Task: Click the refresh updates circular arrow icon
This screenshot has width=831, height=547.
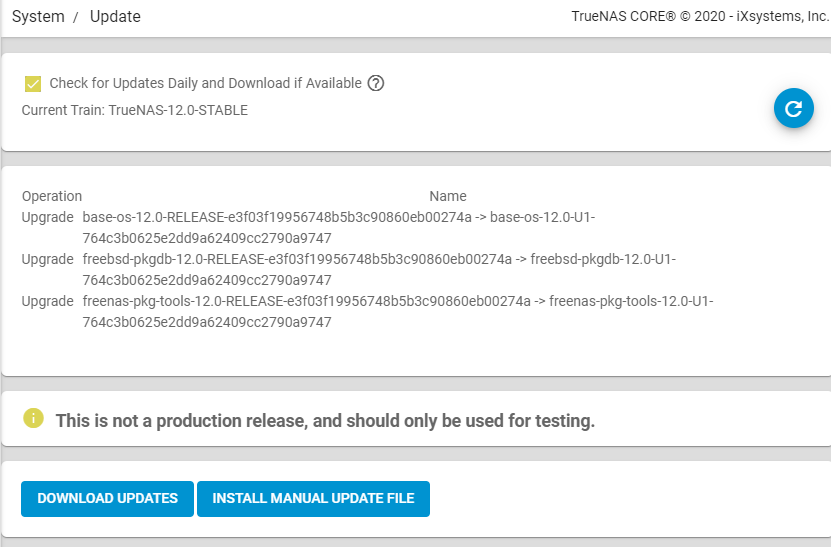Action: (793, 108)
